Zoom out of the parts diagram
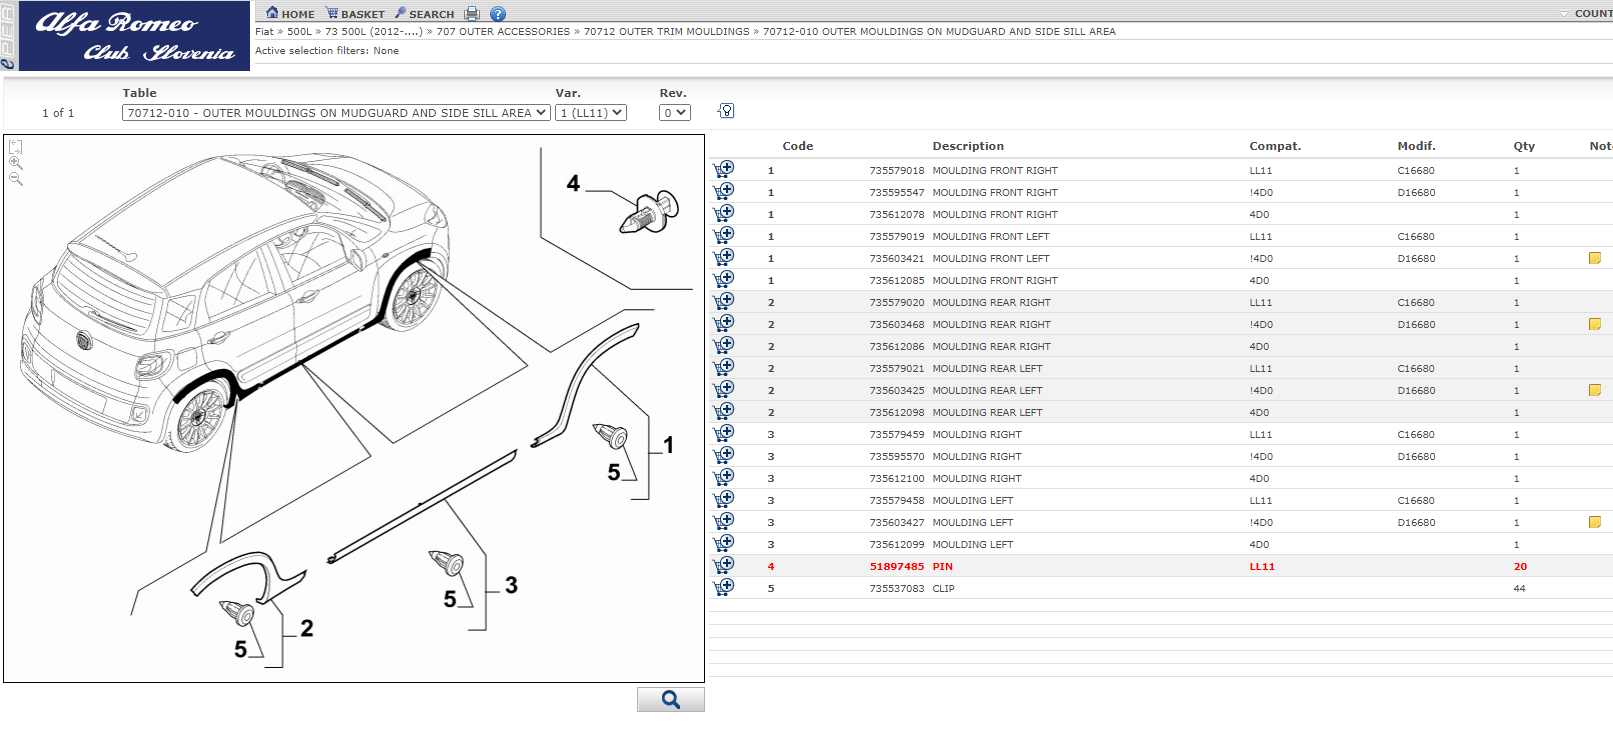The width and height of the screenshot is (1613, 733). coord(15,179)
